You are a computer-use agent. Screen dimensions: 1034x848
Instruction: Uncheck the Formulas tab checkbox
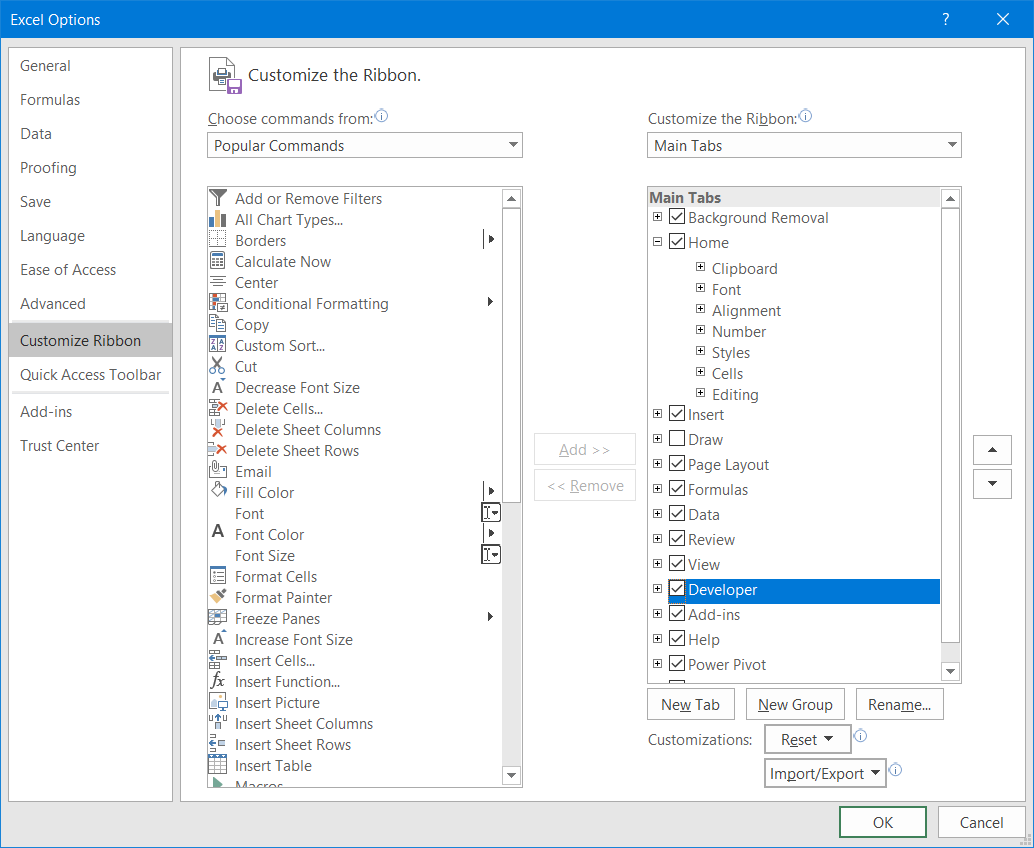click(677, 489)
